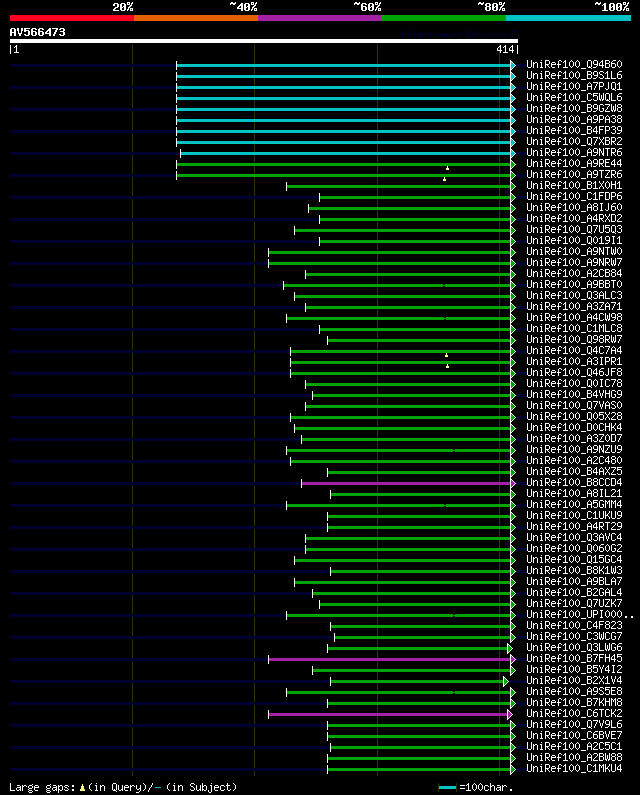Click the red 20% legend color segment
The image size is (640, 795).
72,18
